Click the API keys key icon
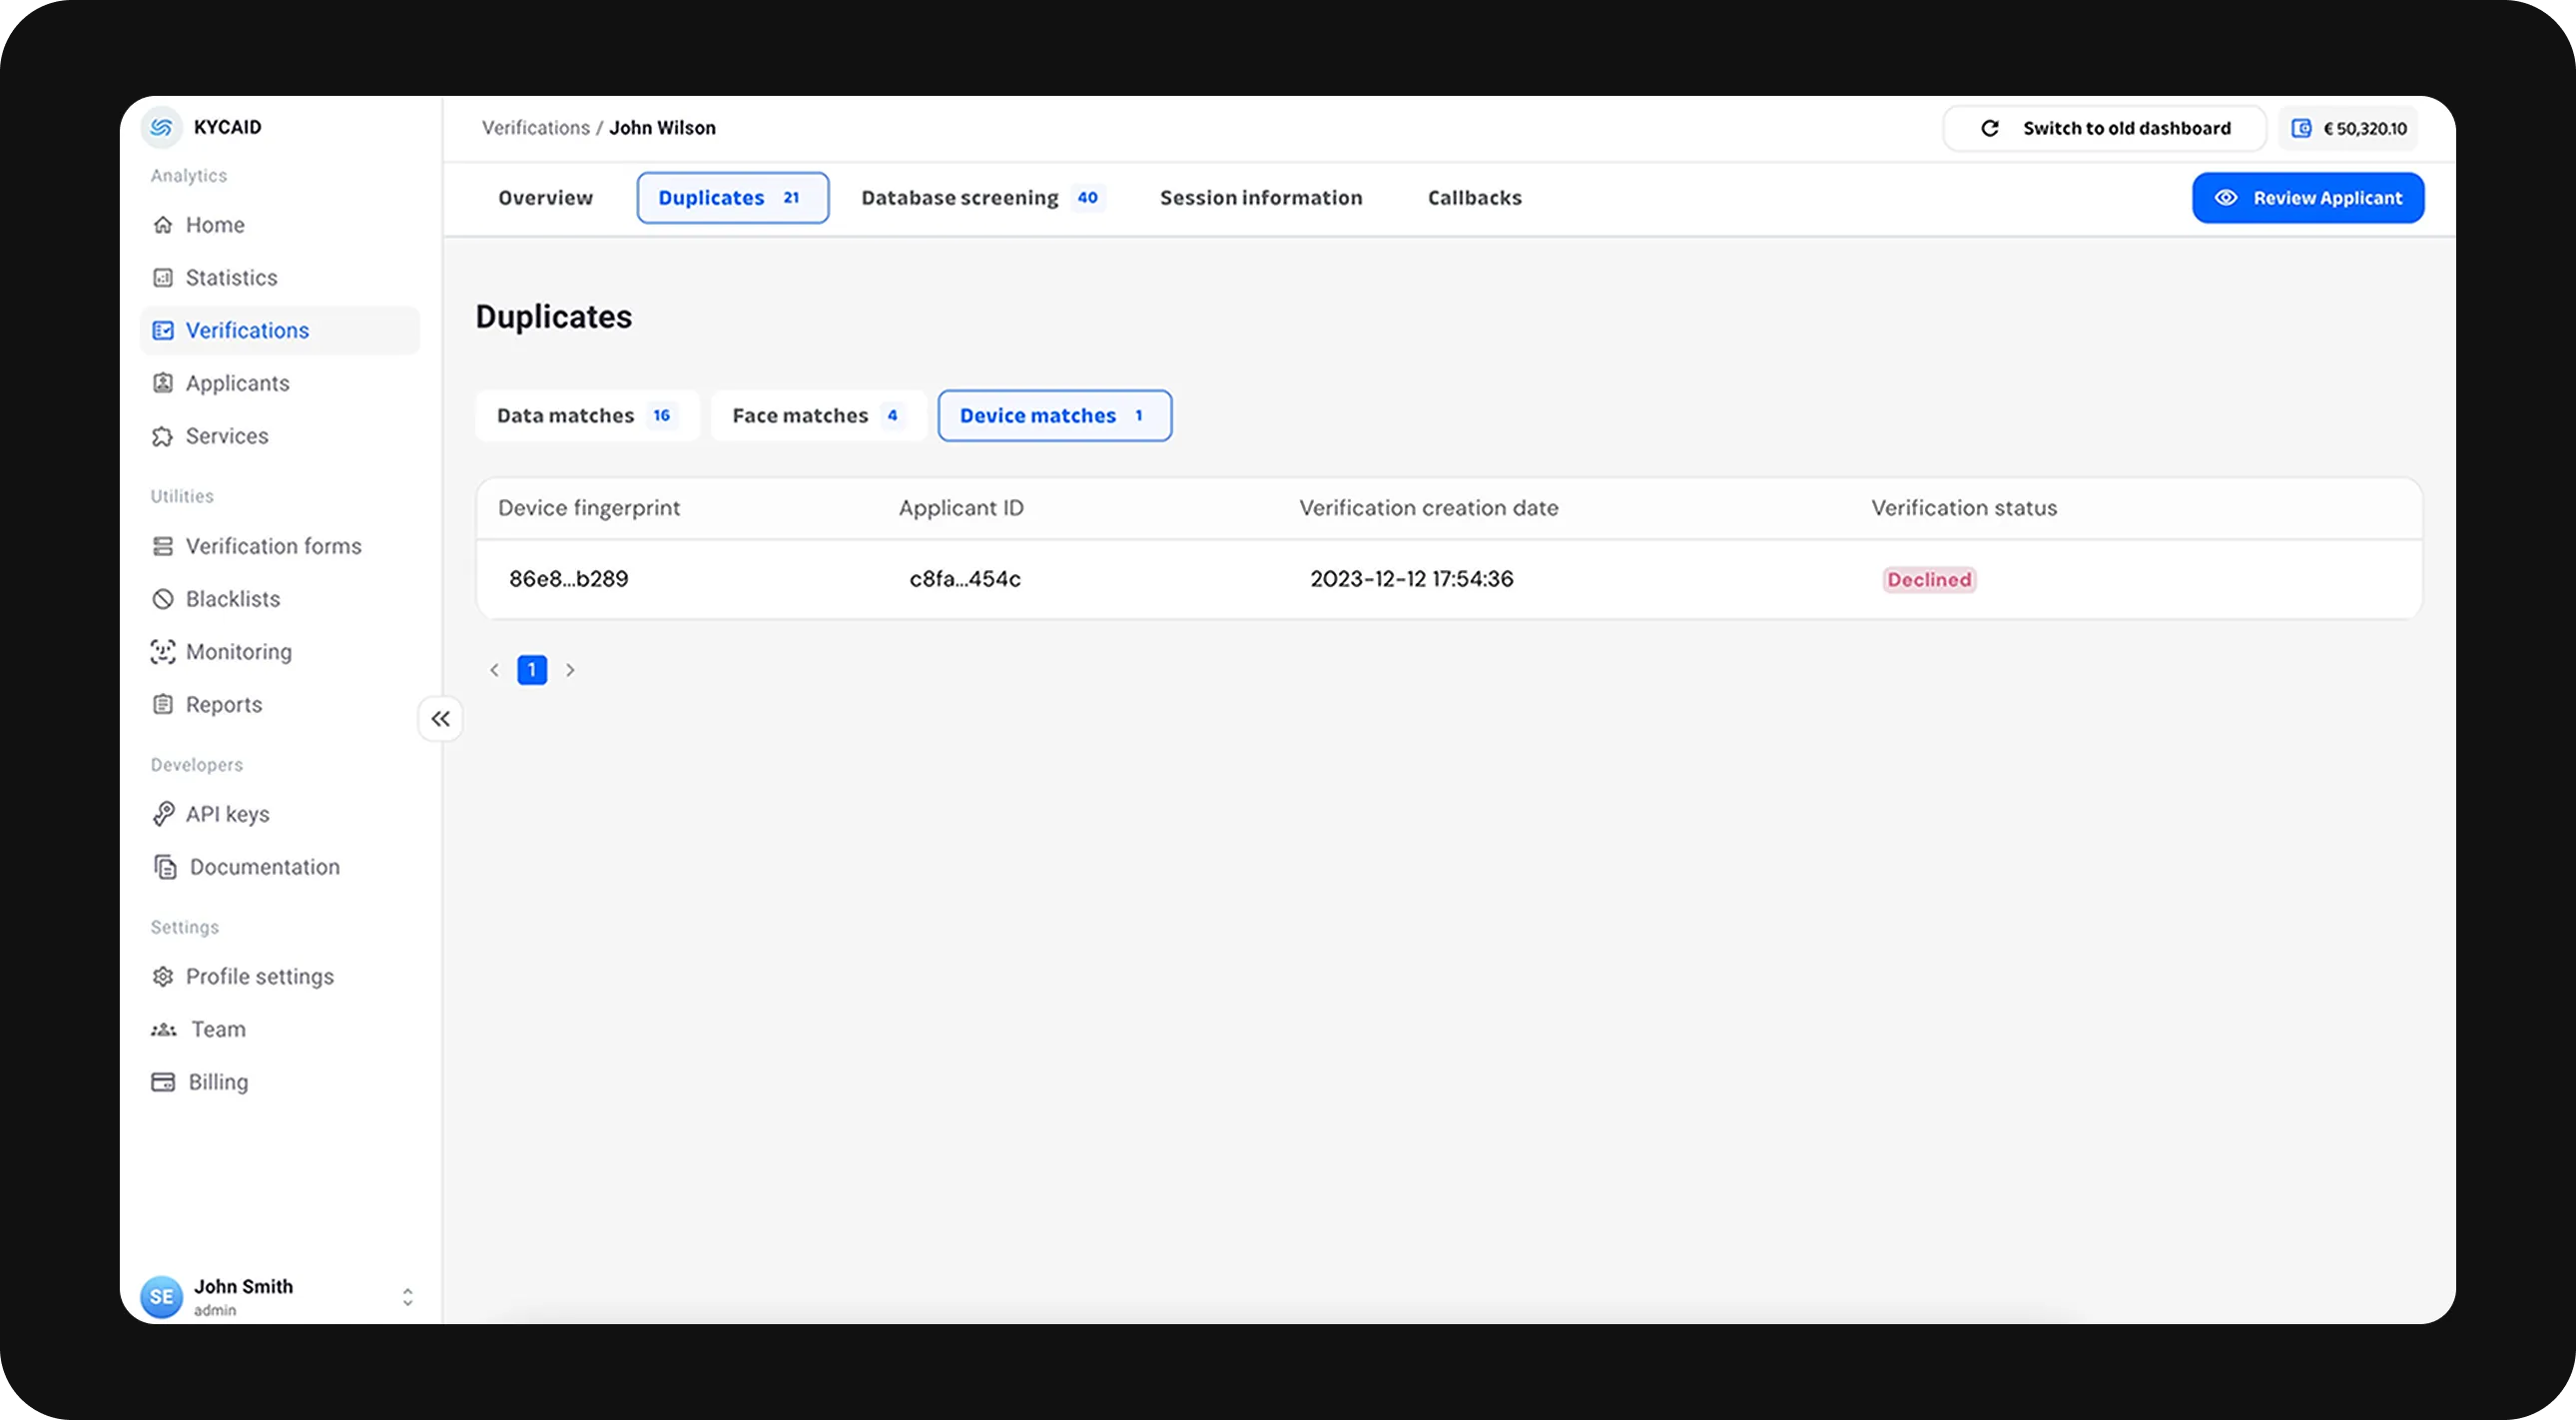2576x1420 pixels. 163,814
